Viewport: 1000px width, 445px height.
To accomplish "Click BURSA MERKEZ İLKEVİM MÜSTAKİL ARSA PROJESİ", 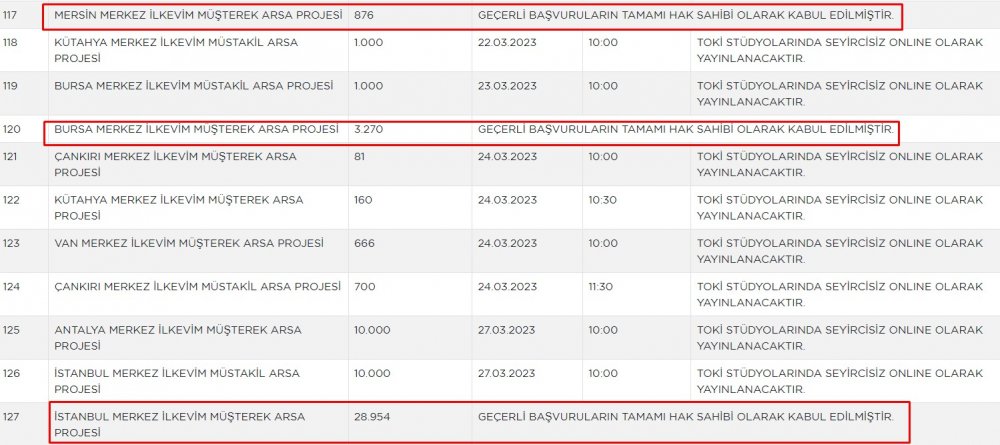I will (194, 86).
